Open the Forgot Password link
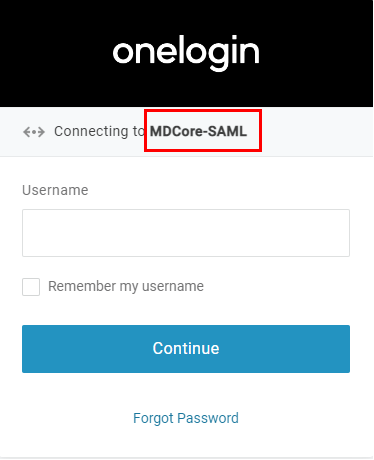 (186, 418)
